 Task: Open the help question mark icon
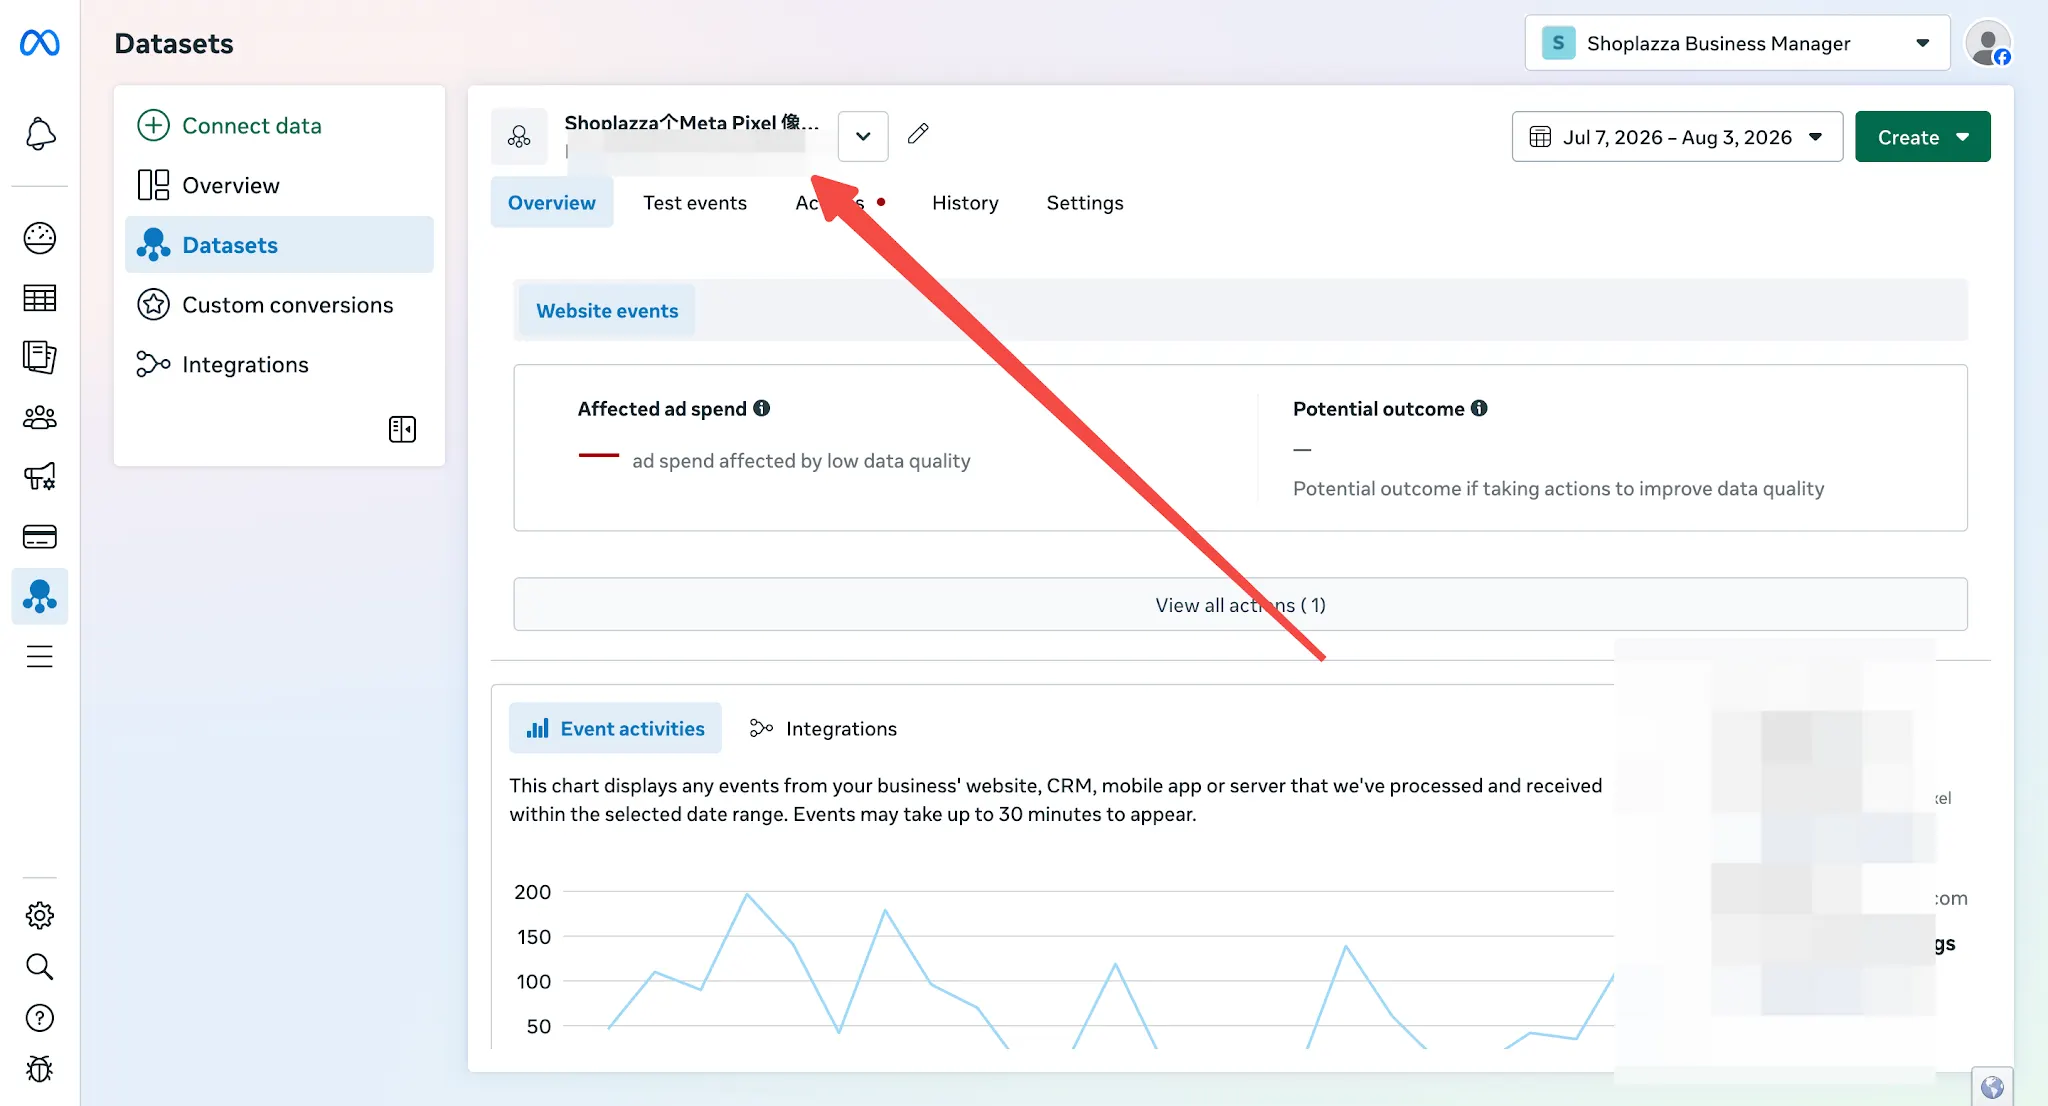pos(40,1018)
